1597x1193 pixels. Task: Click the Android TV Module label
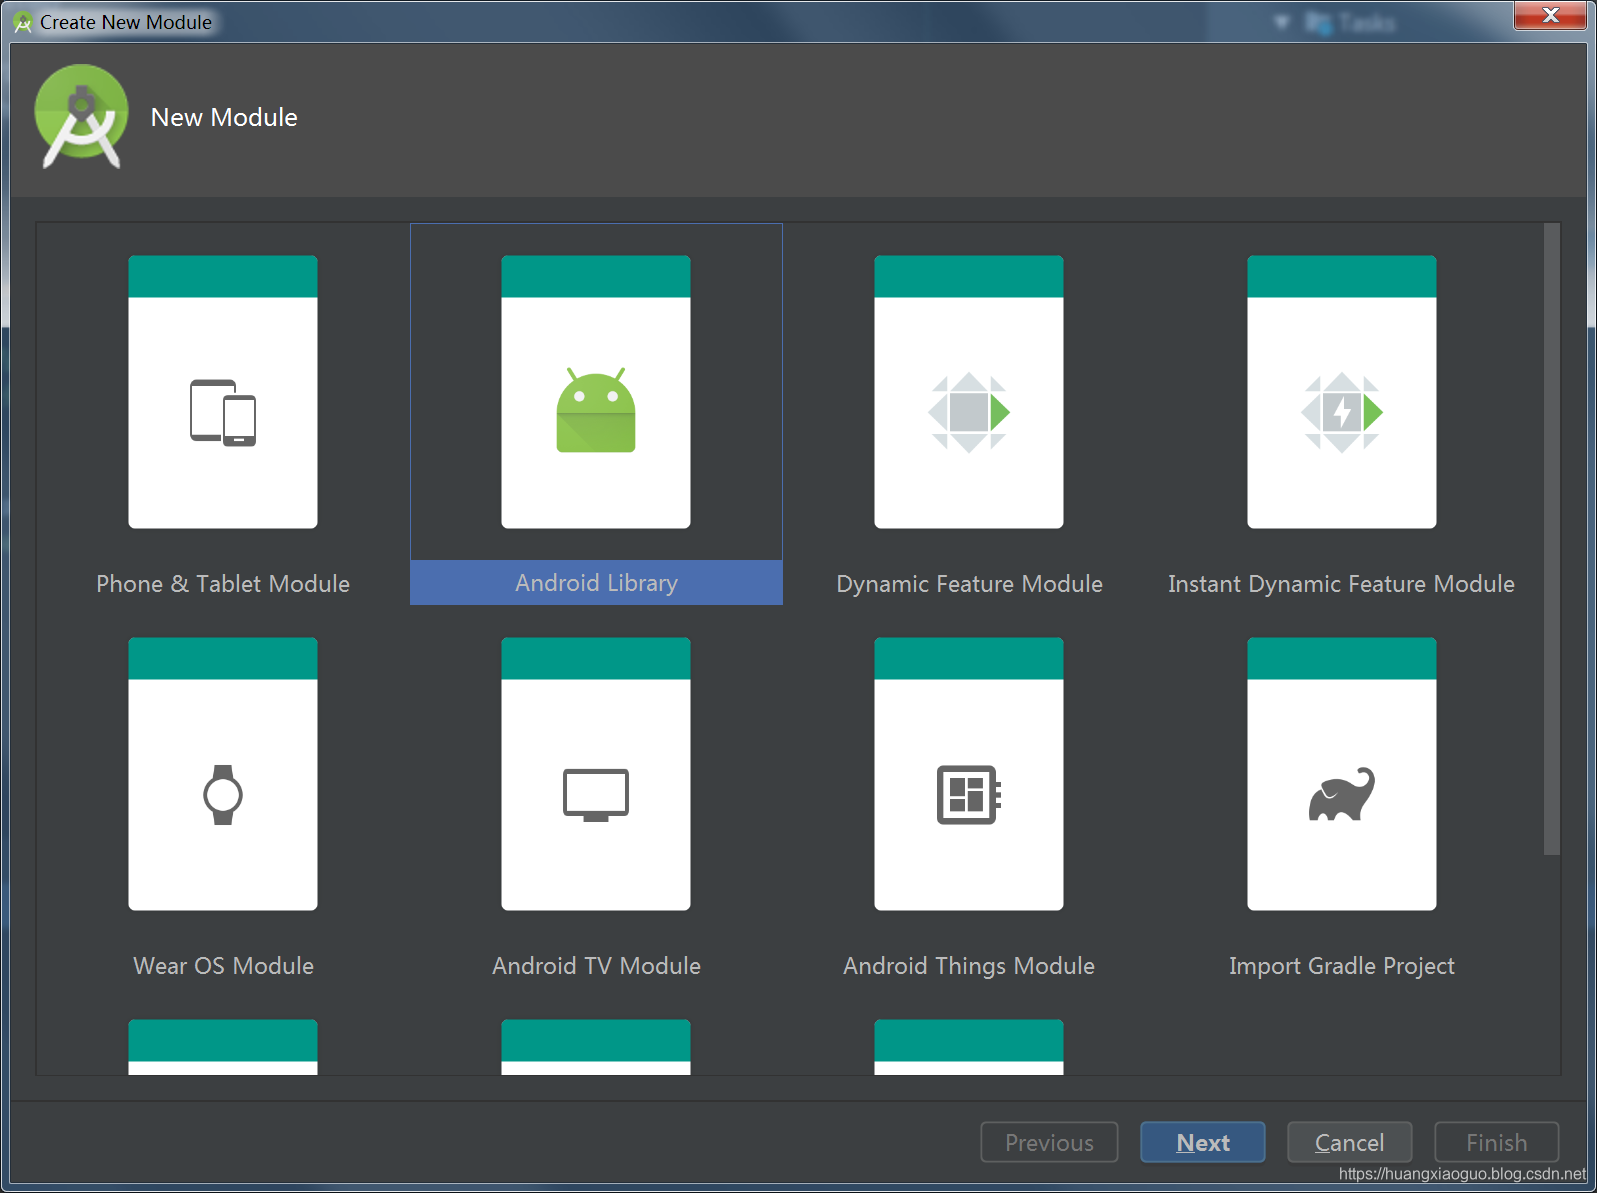596,966
